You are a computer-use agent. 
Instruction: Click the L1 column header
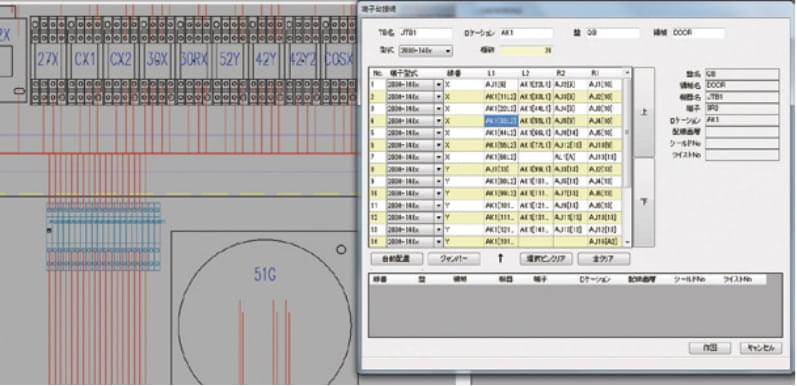coord(500,73)
